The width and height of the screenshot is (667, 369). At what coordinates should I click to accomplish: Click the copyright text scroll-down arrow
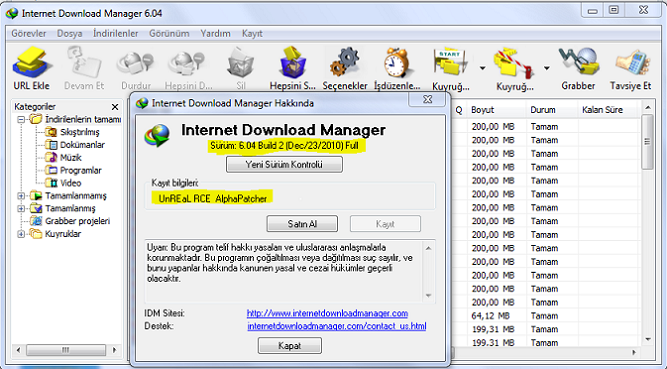pos(428,295)
